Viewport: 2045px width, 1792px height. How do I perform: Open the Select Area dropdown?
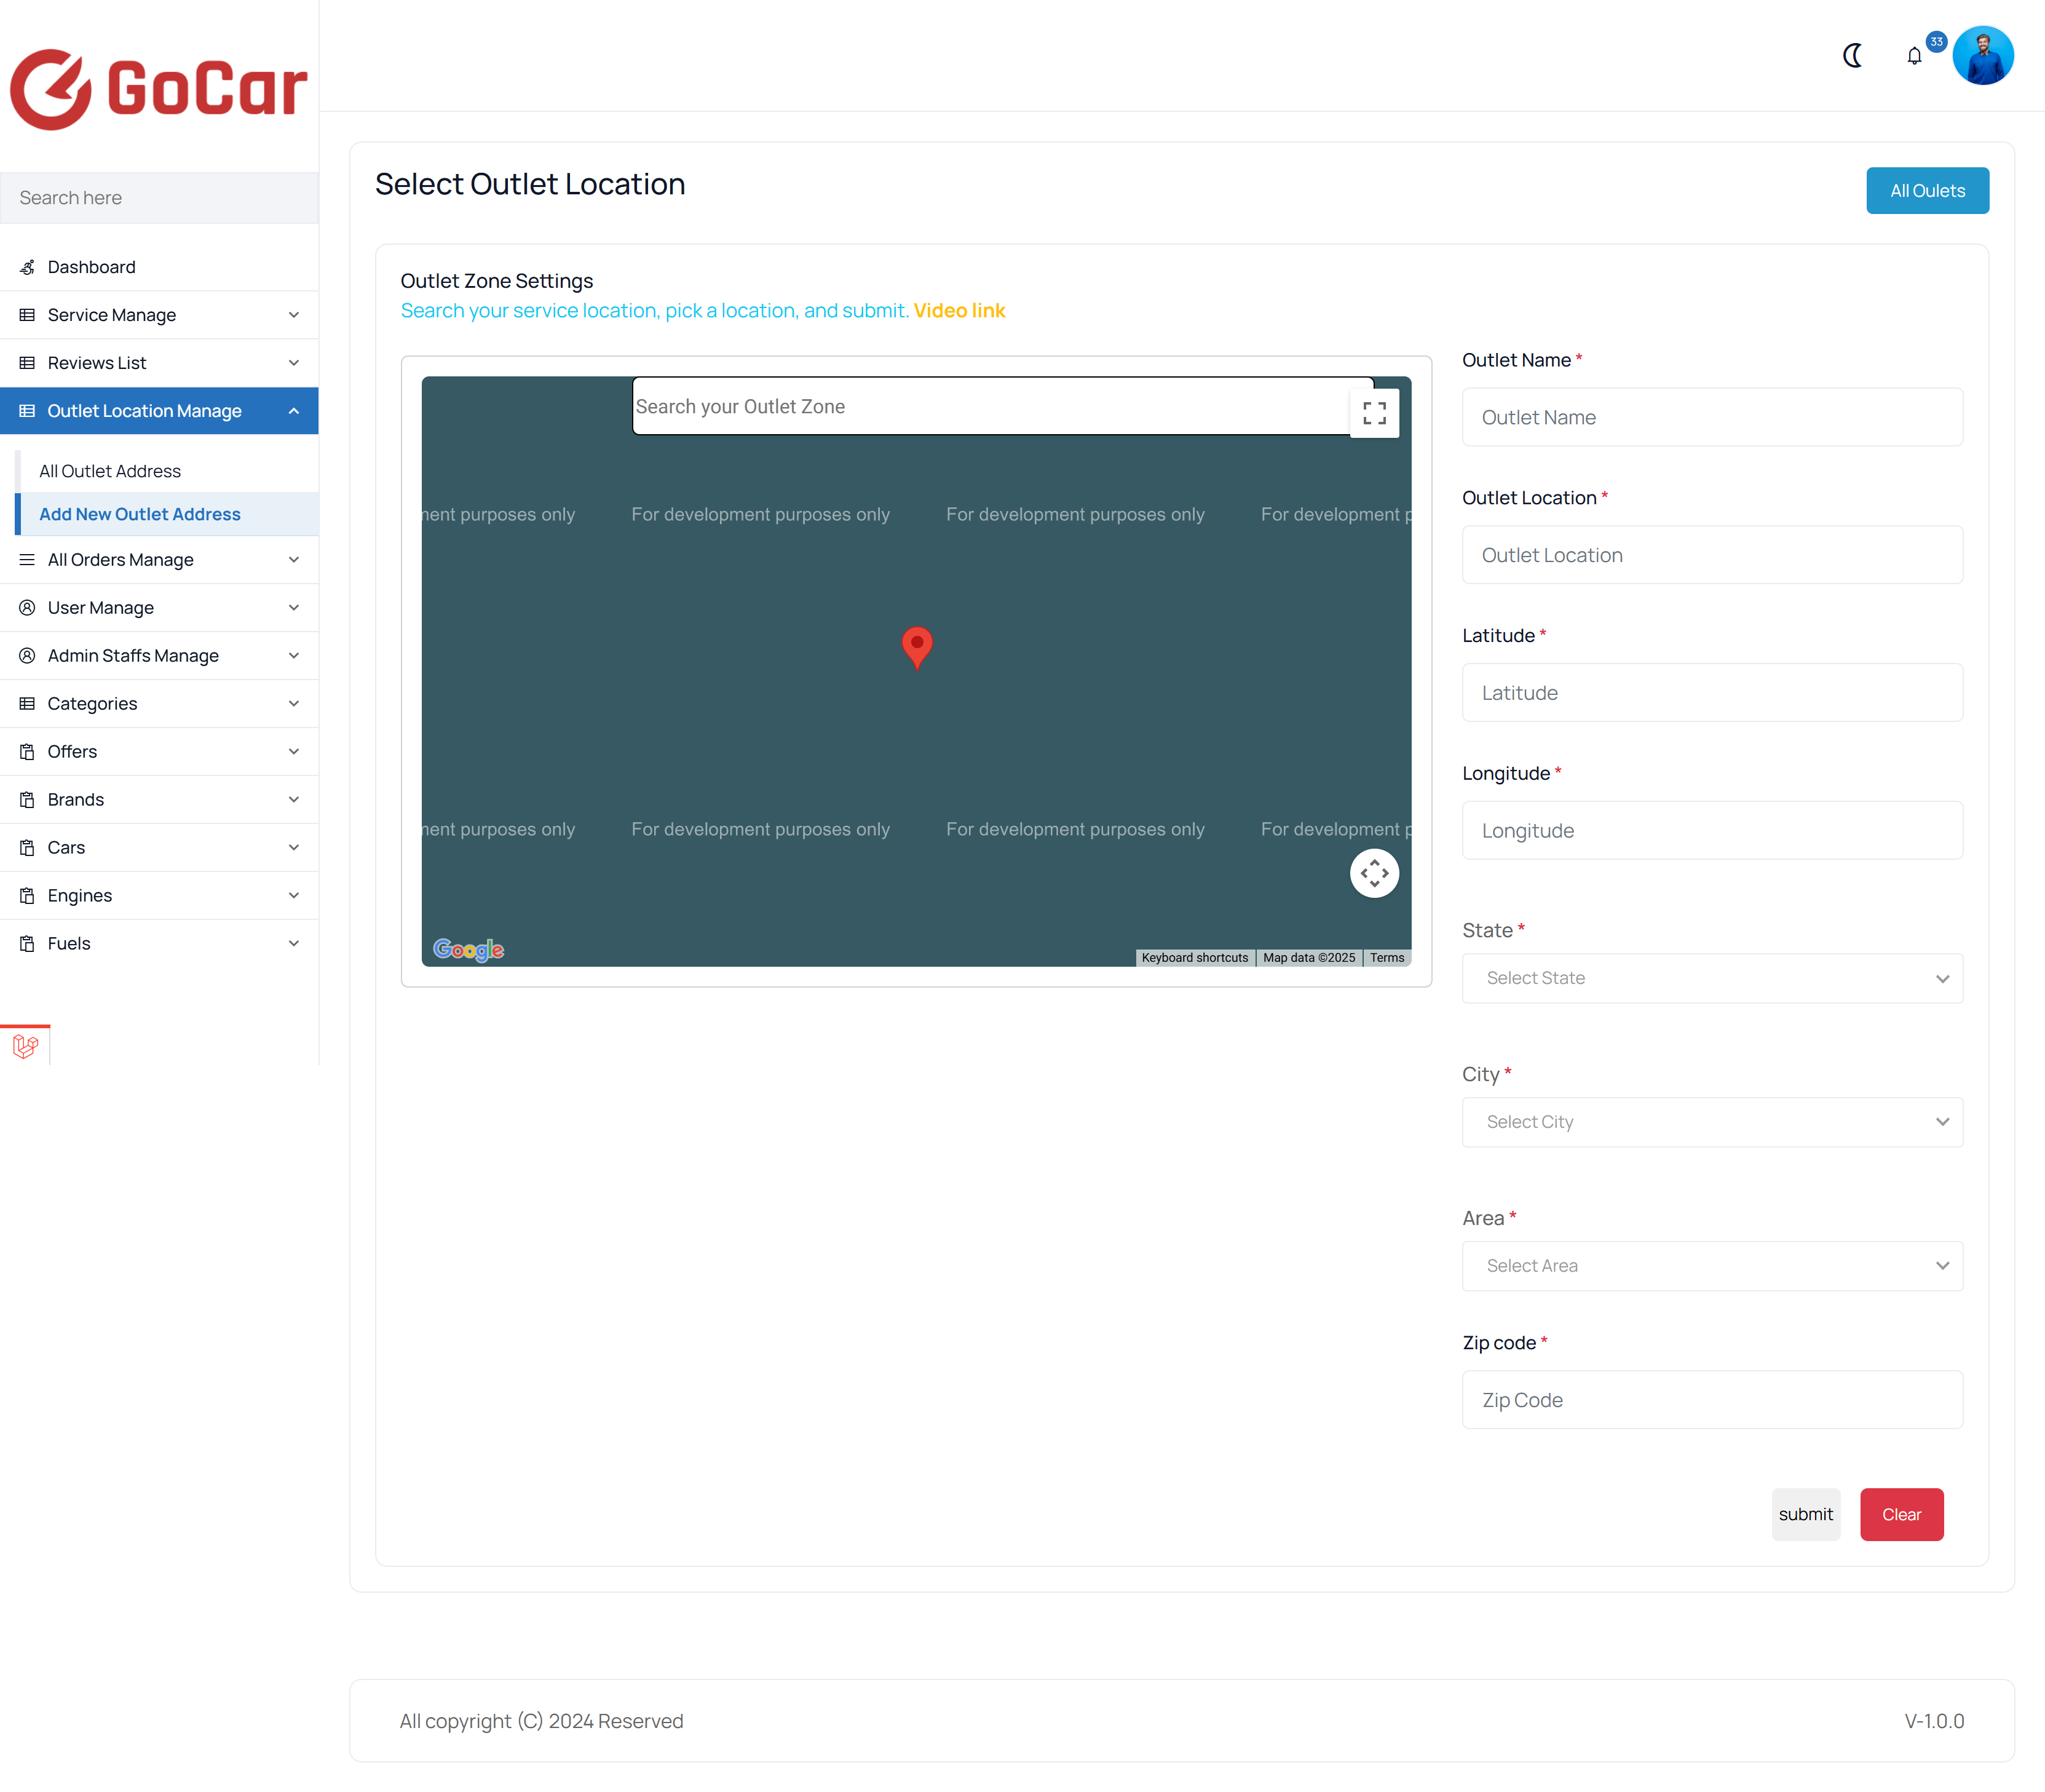(1712, 1266)
